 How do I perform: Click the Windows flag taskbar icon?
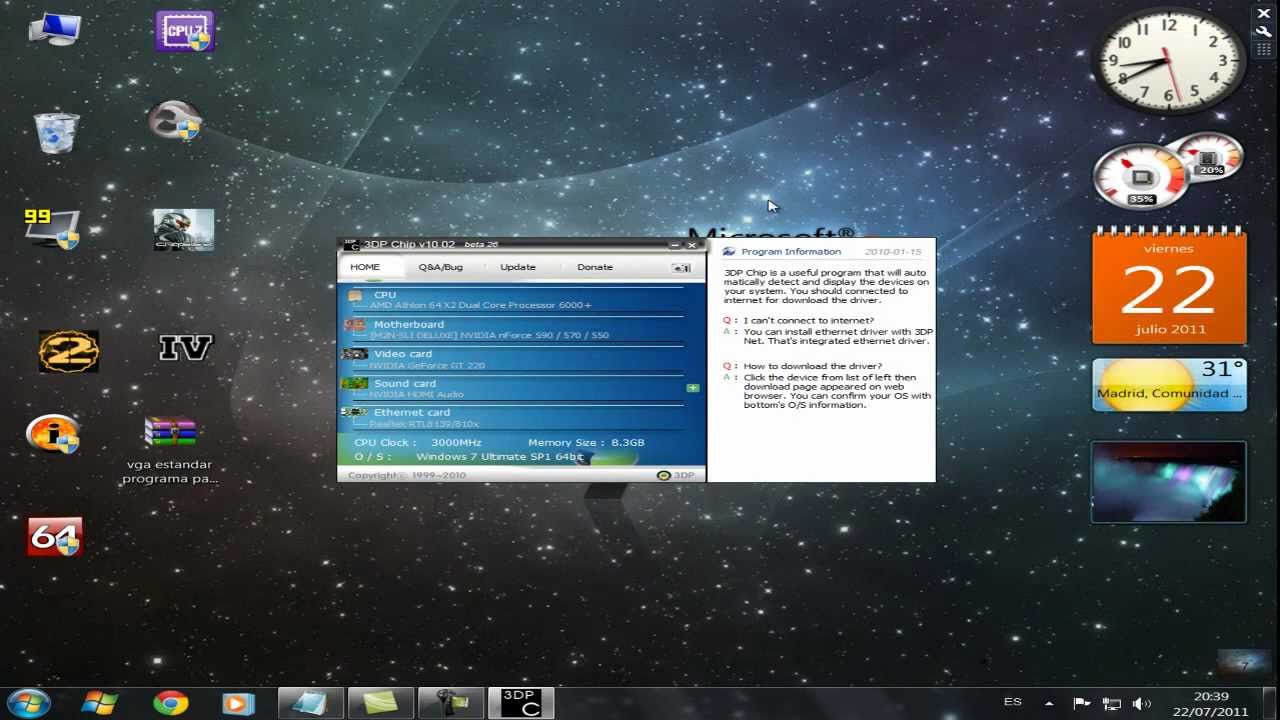(x=100, y=703)
